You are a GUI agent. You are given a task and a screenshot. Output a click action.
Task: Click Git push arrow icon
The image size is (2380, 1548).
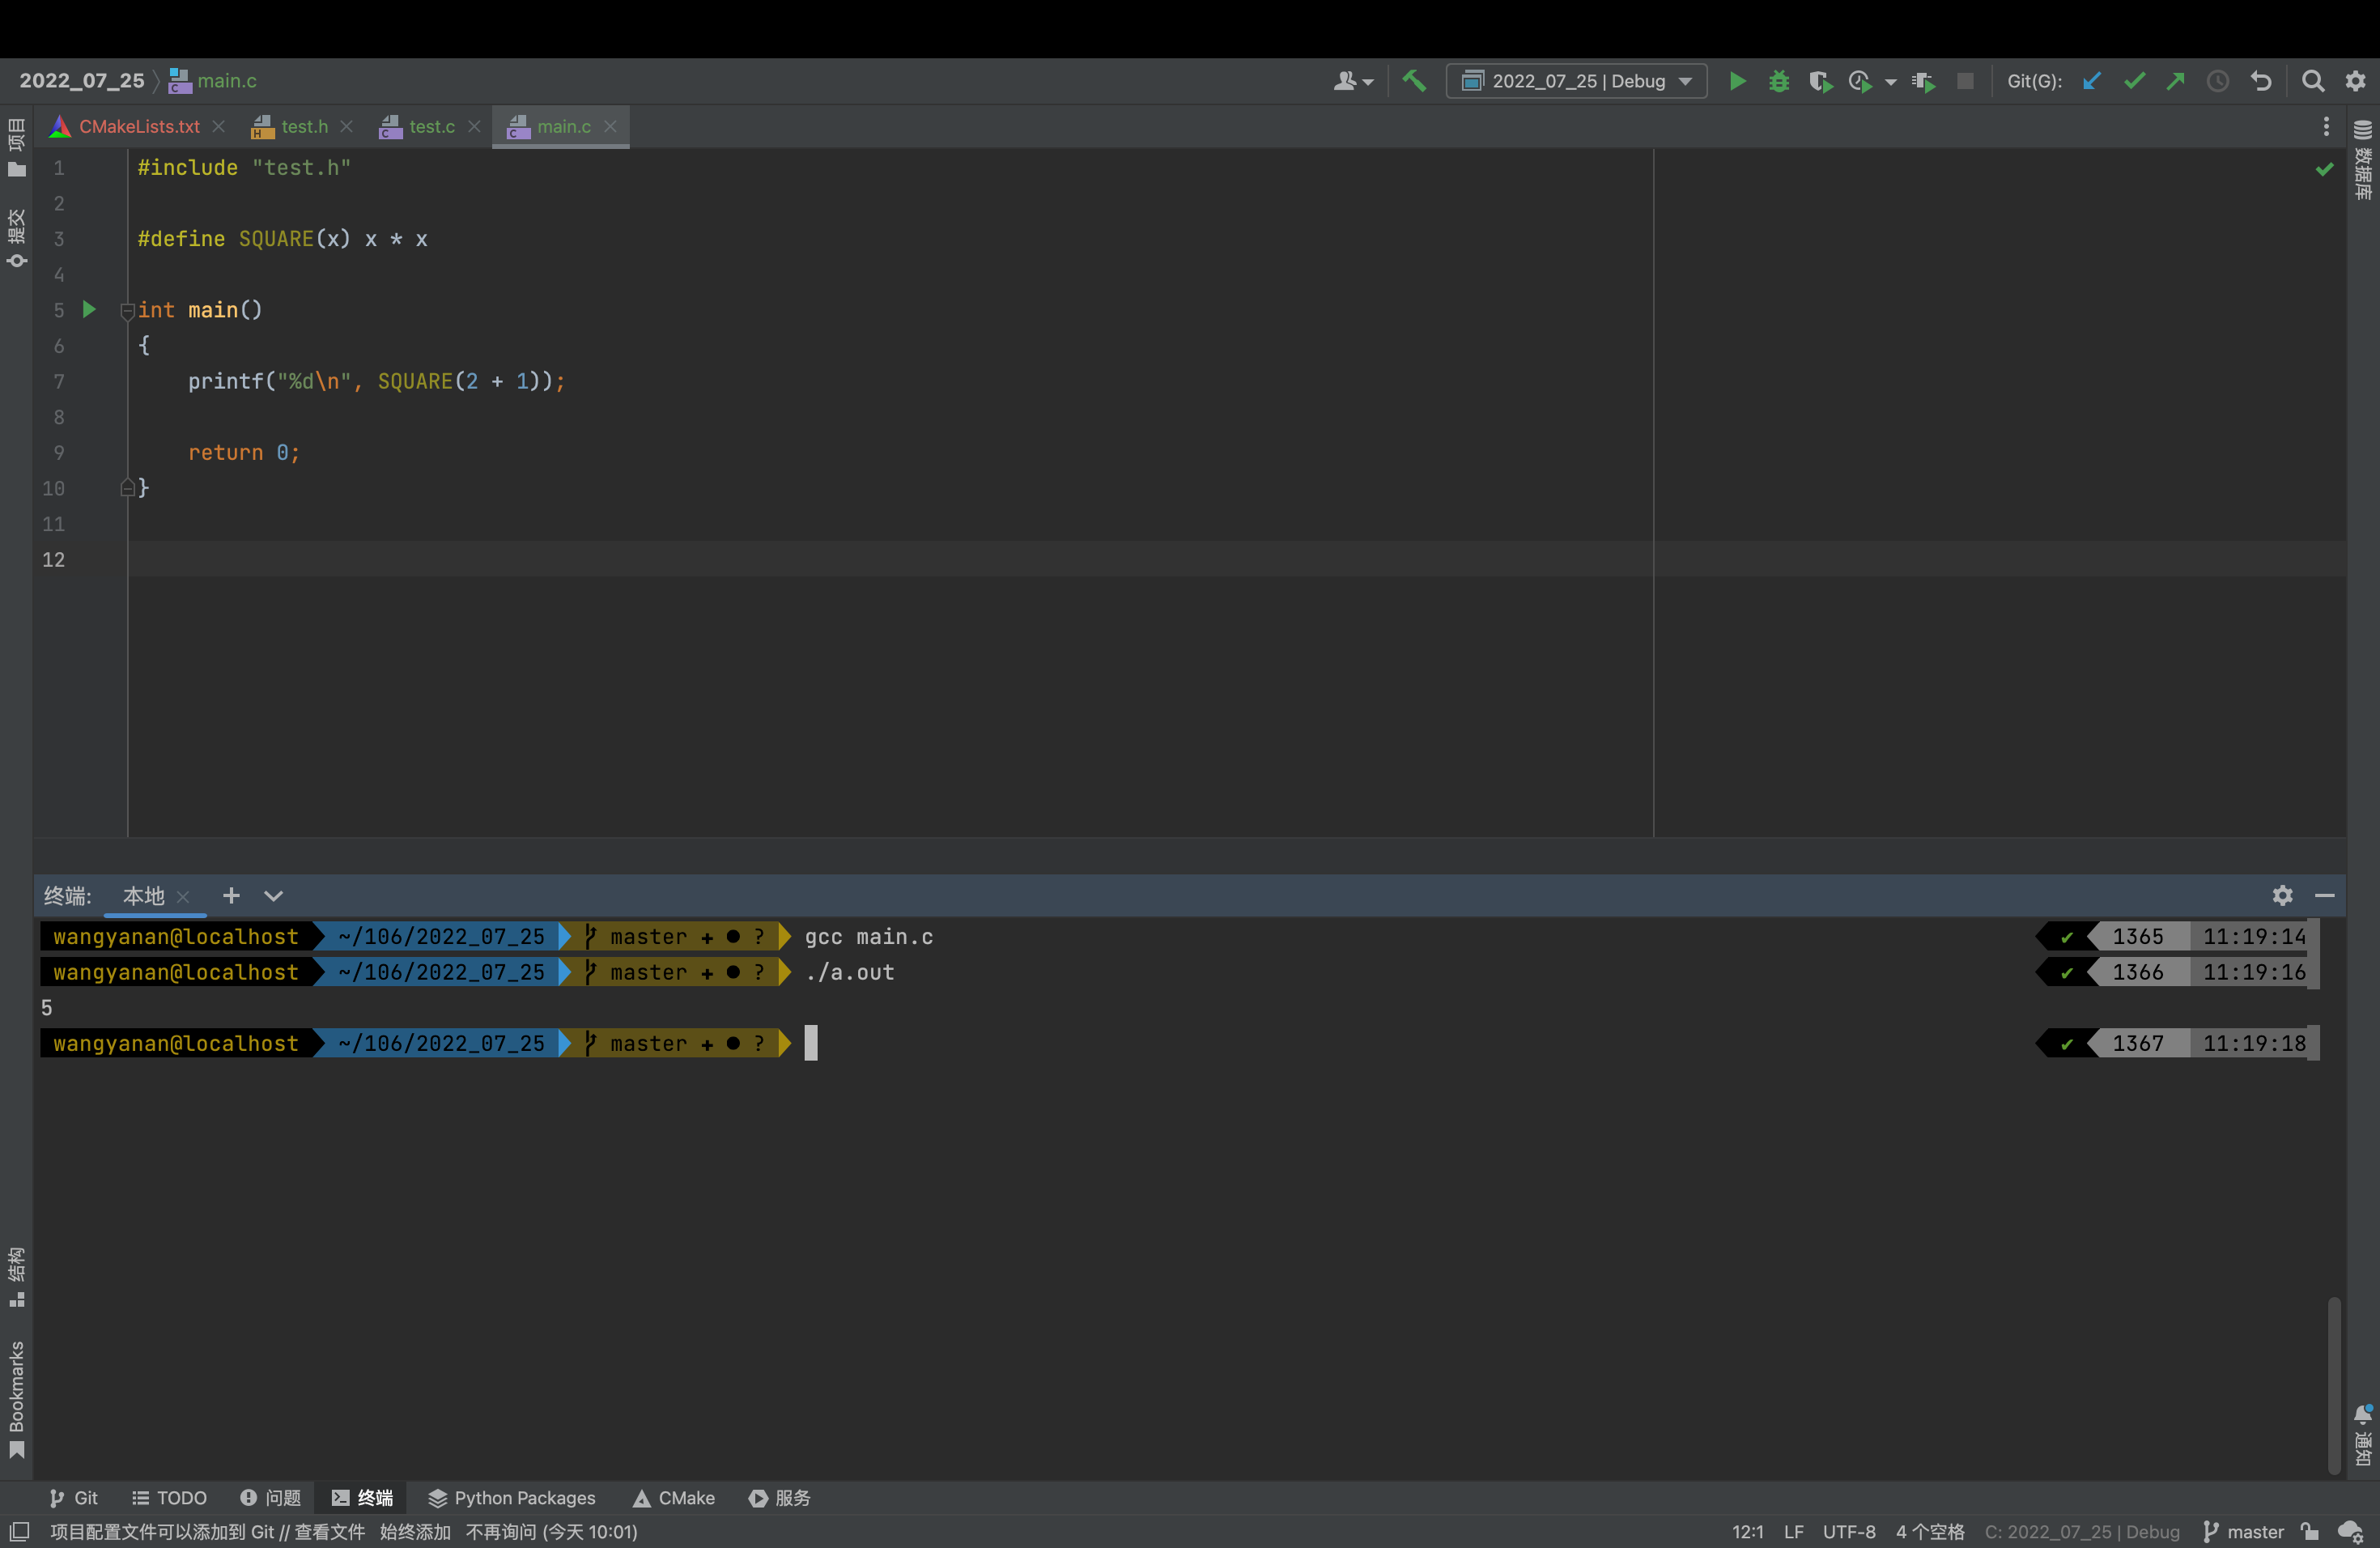tap(2175, 81)
